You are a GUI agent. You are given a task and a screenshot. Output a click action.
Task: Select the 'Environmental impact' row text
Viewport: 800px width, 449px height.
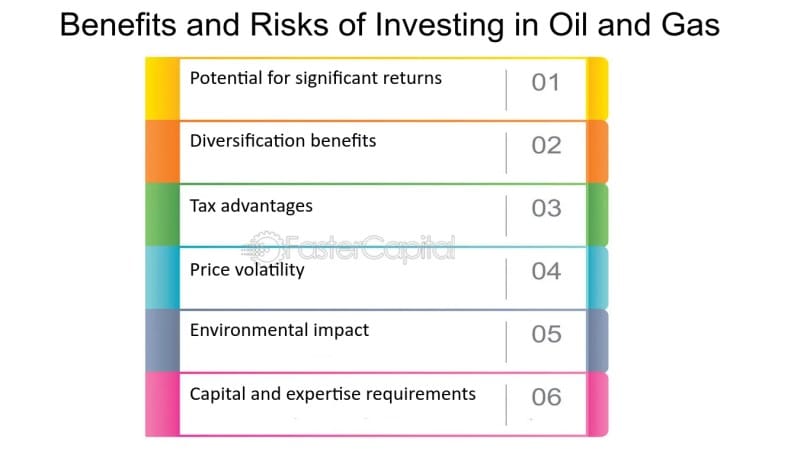279,330
